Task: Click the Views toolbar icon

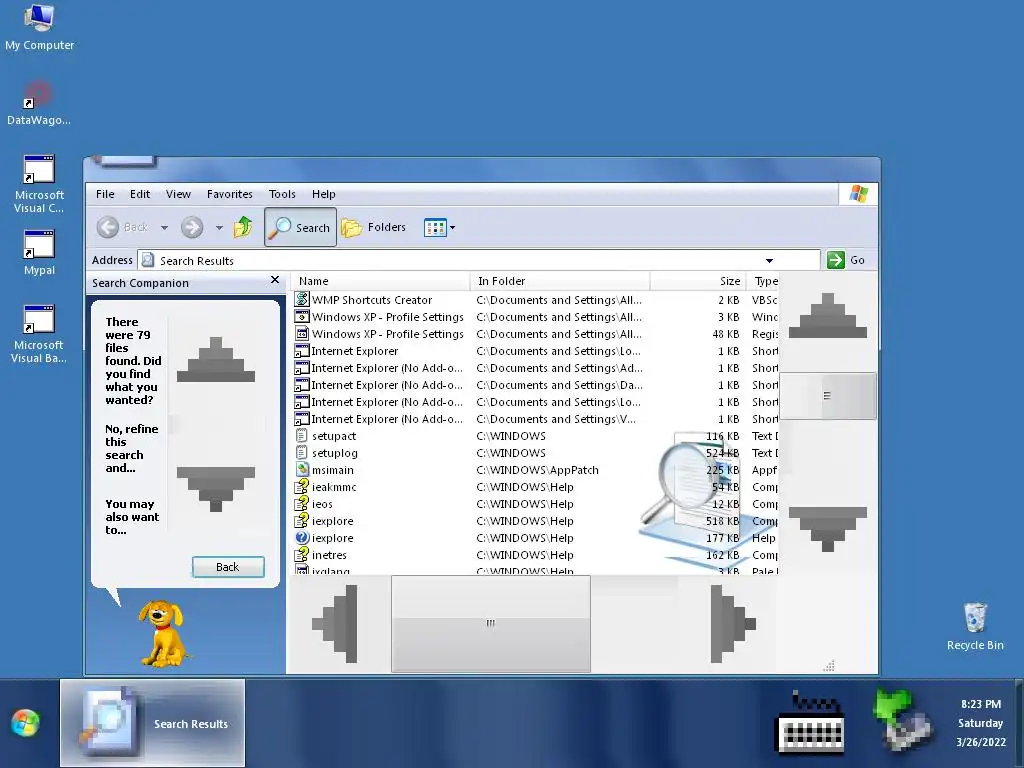Action: pos(435,227)
